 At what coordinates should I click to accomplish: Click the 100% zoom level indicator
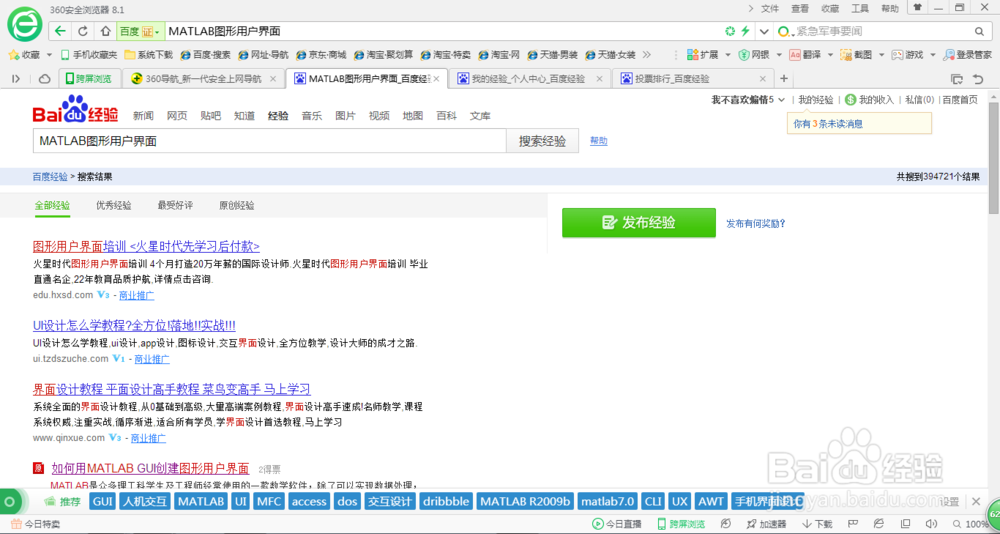pyautogui.click(x=971, y=524)
